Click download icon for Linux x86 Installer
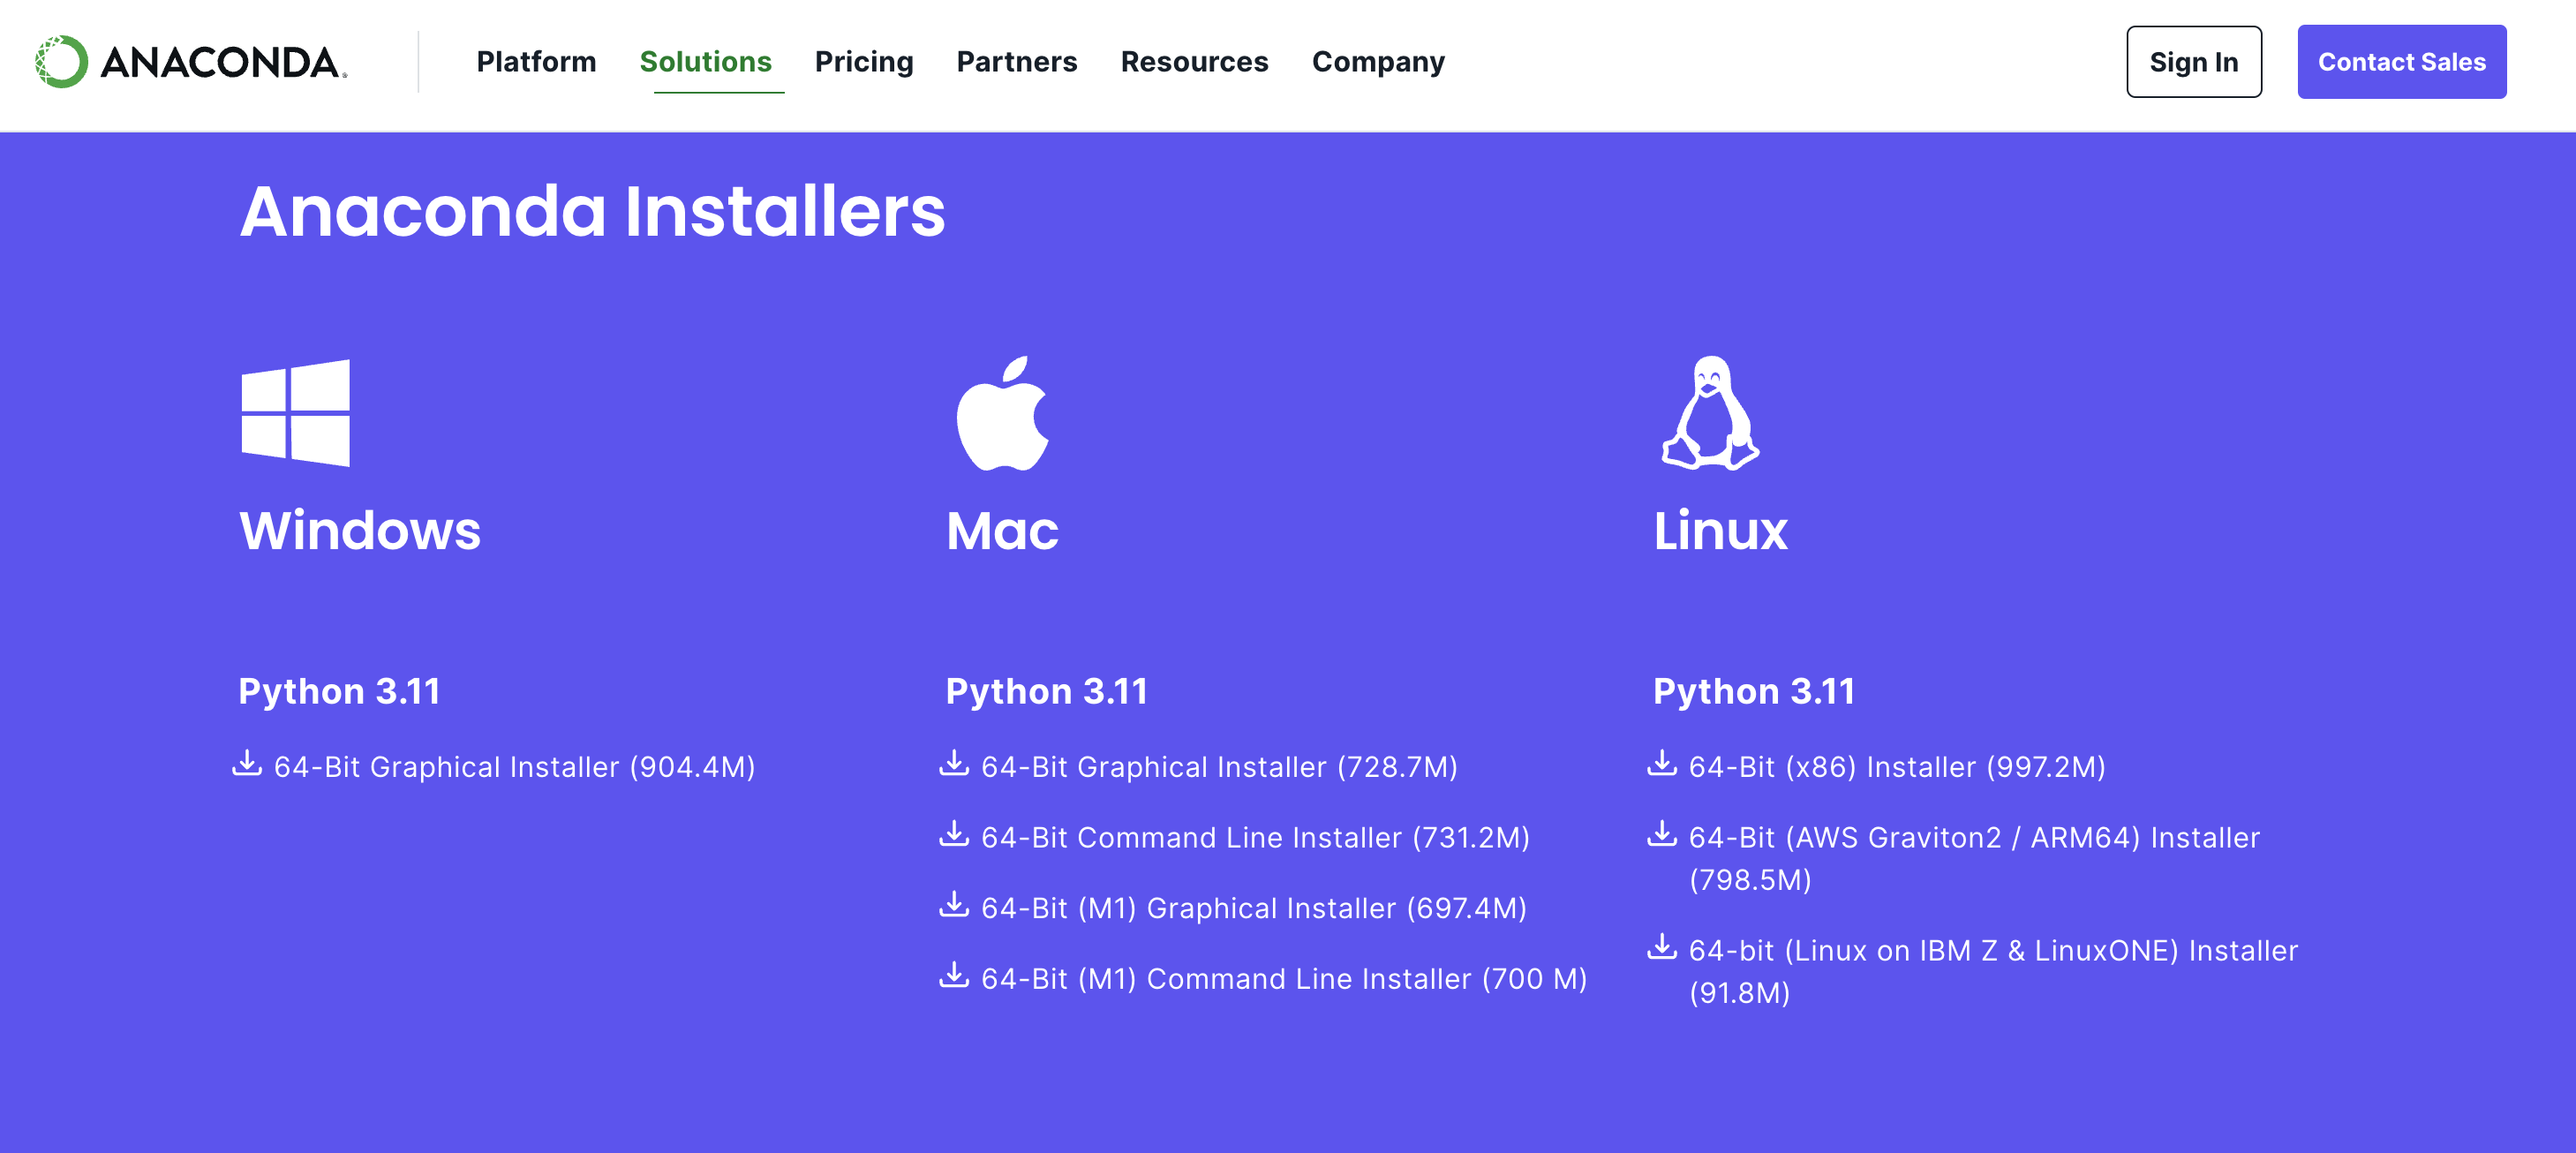 (x=1661, y=764)
